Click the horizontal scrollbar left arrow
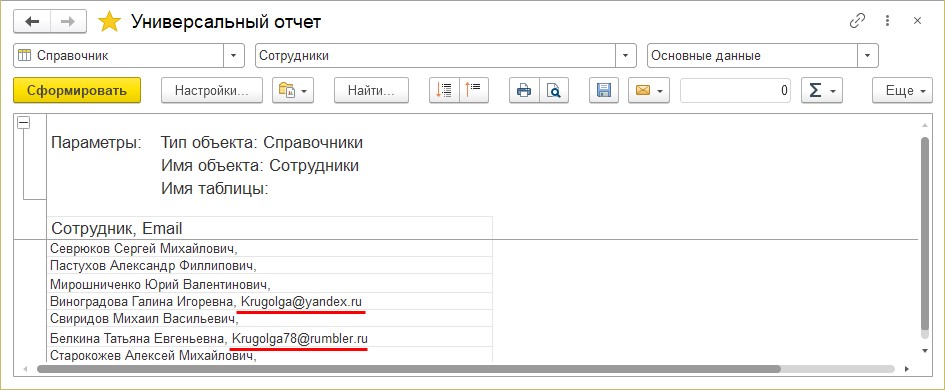Screen dimensions: 945x390 (x=25, y=368)
